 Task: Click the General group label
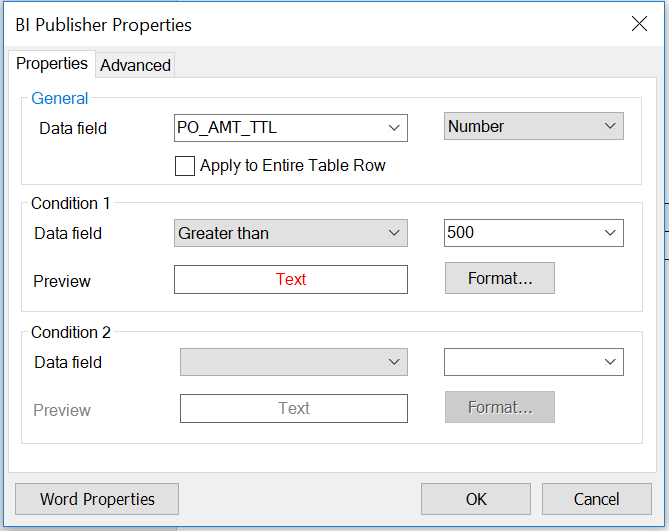[60, 99]
